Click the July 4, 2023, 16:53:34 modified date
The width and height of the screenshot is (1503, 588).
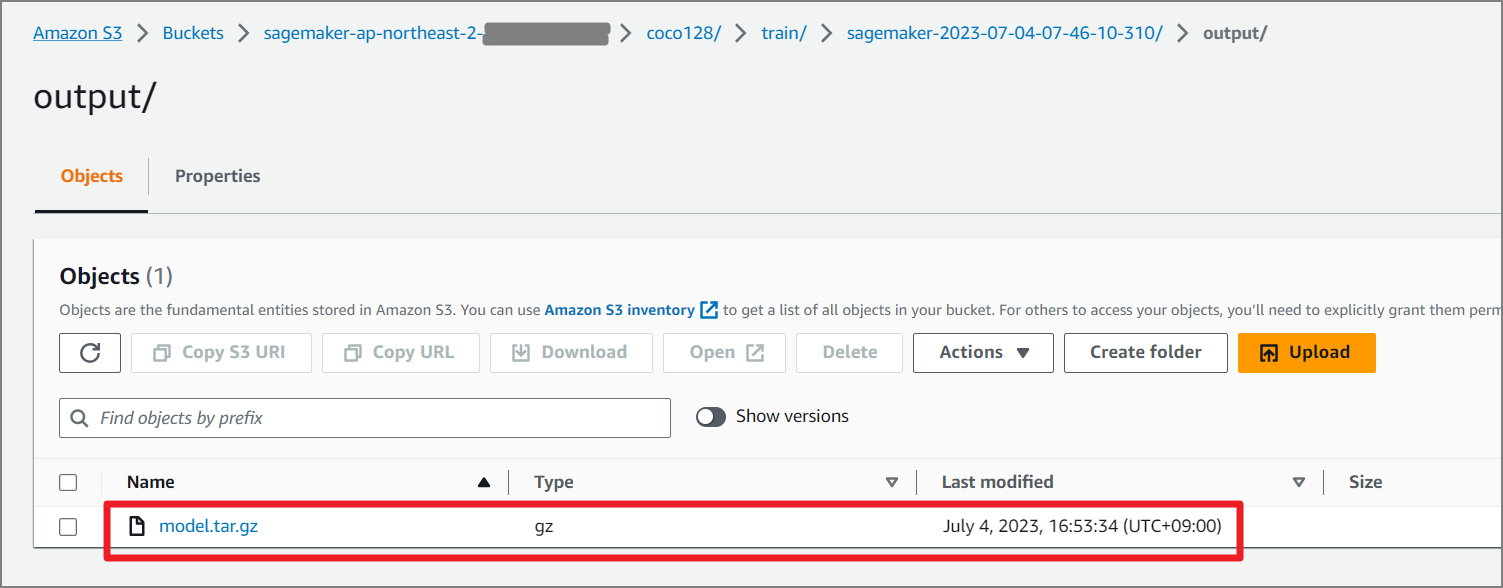pyautogui.click(x=1082, y=526)
